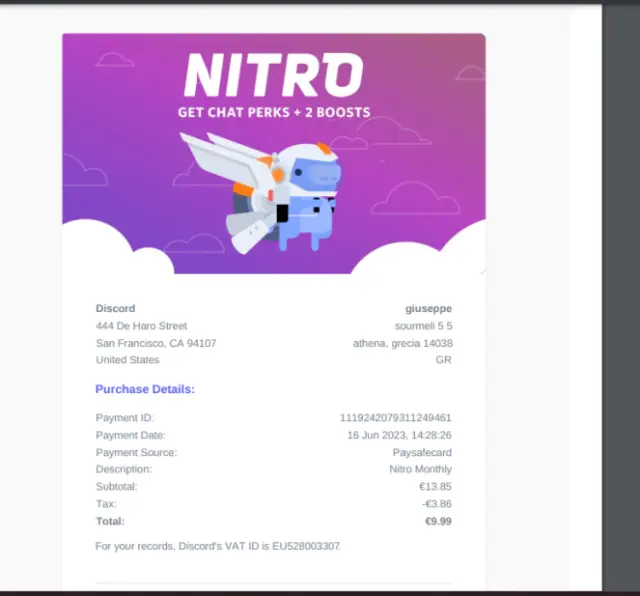Image resolution: width=640 pixels, height=596 pixels.
Task: Select the 'GR' country code
Action: tap(444, 360)
